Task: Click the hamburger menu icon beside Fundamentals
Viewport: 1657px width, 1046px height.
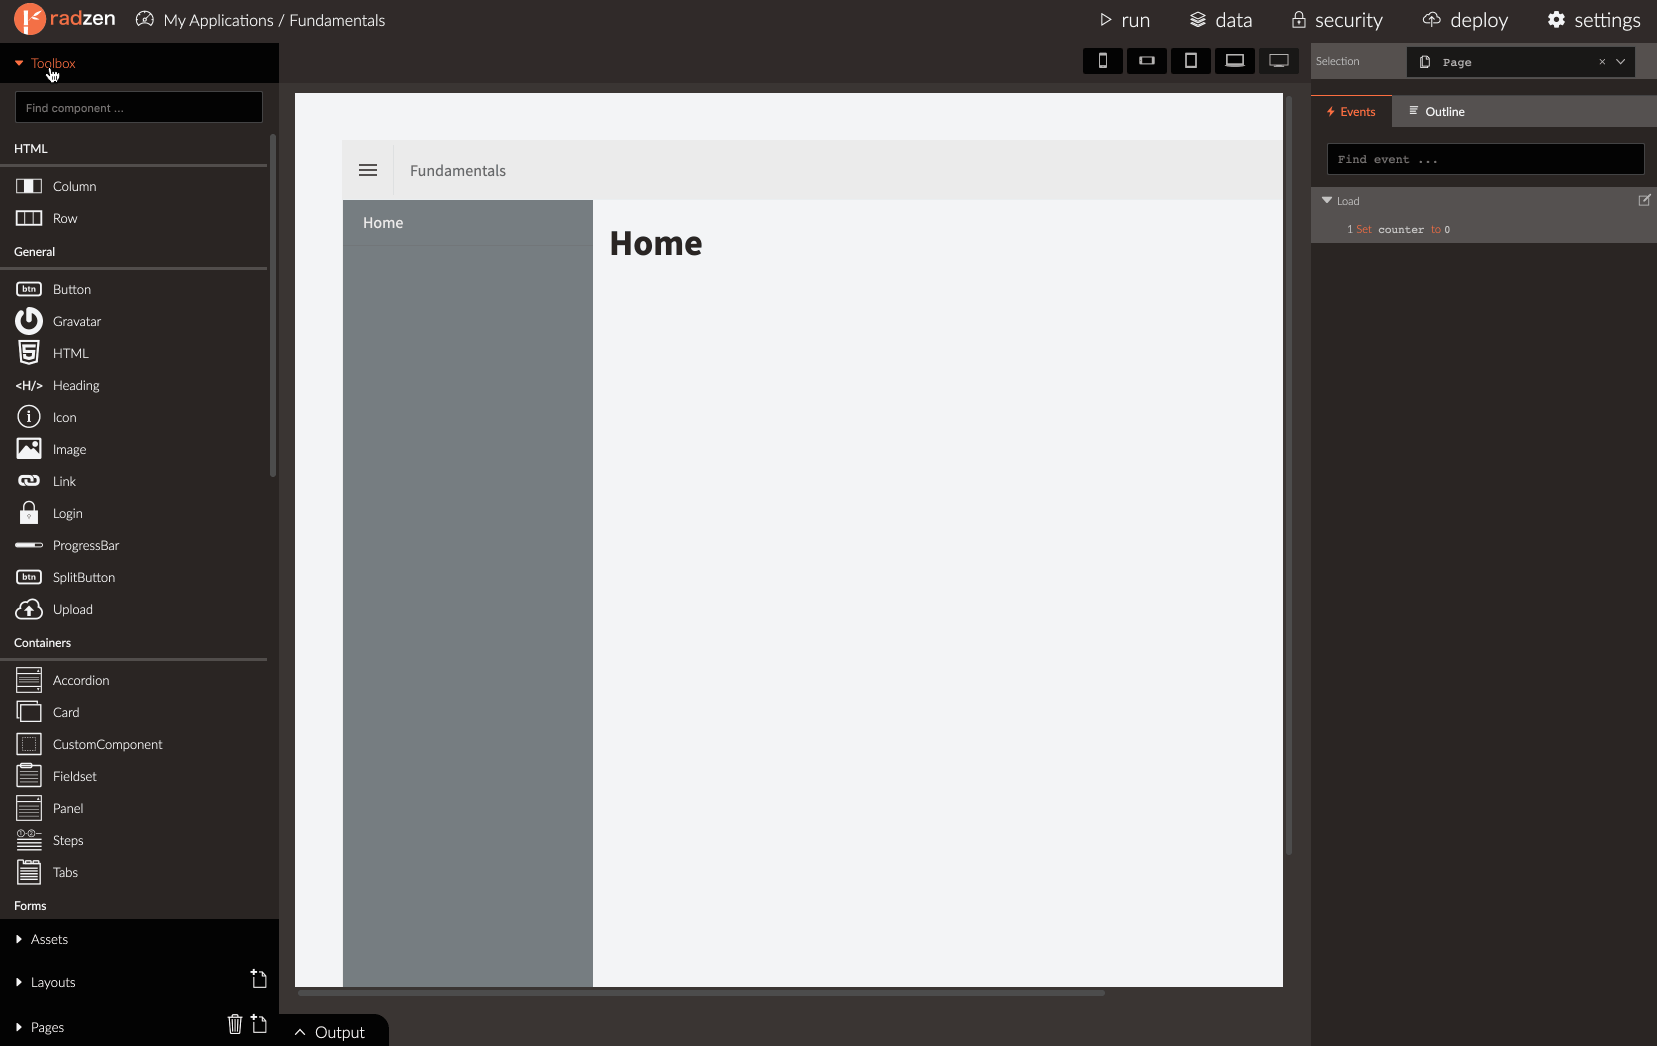Action: click(x=368, y=170)
